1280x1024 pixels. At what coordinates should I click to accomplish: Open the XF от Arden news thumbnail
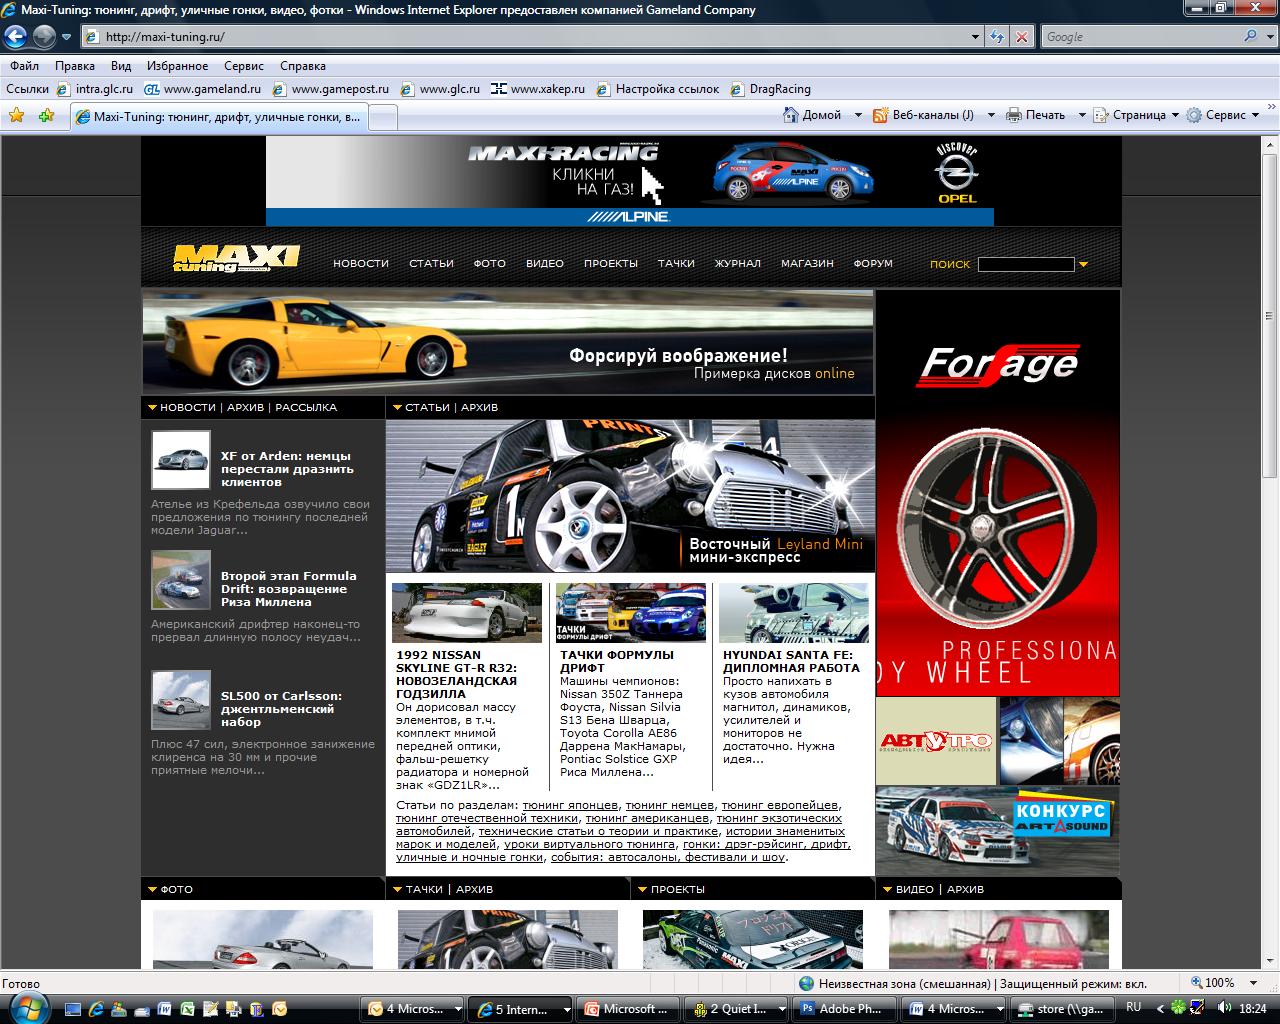181,459
